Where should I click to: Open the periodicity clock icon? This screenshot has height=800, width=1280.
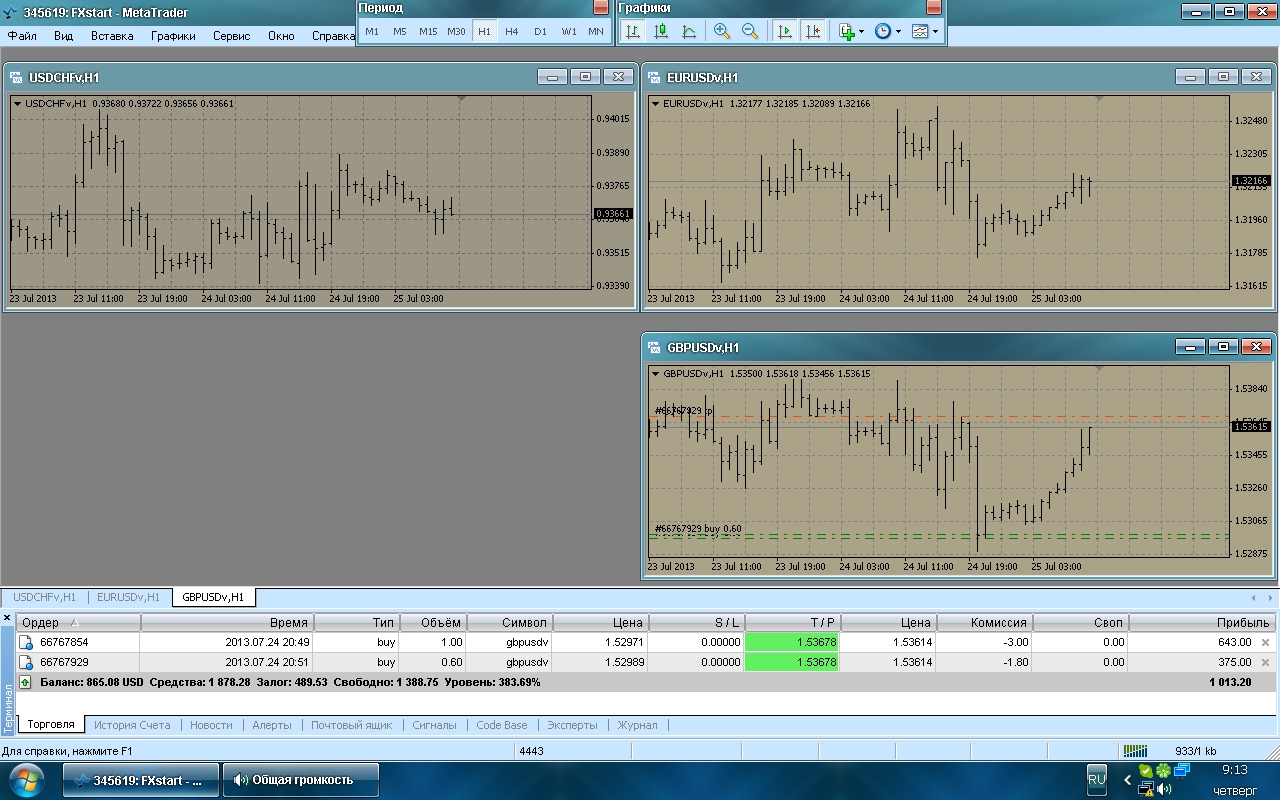882,31
